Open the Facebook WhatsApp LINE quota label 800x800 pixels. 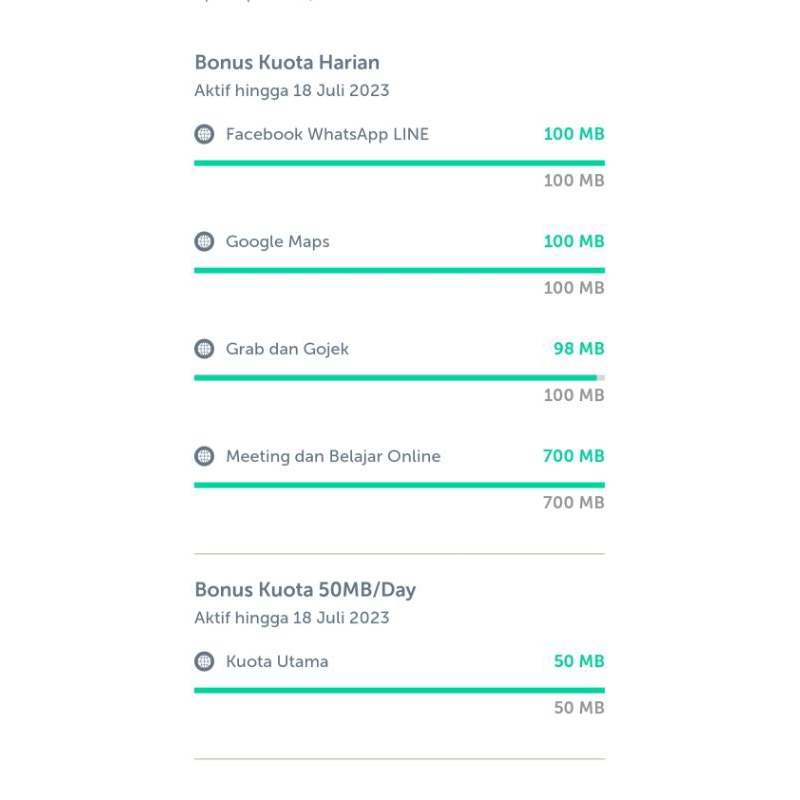(327, 134)
